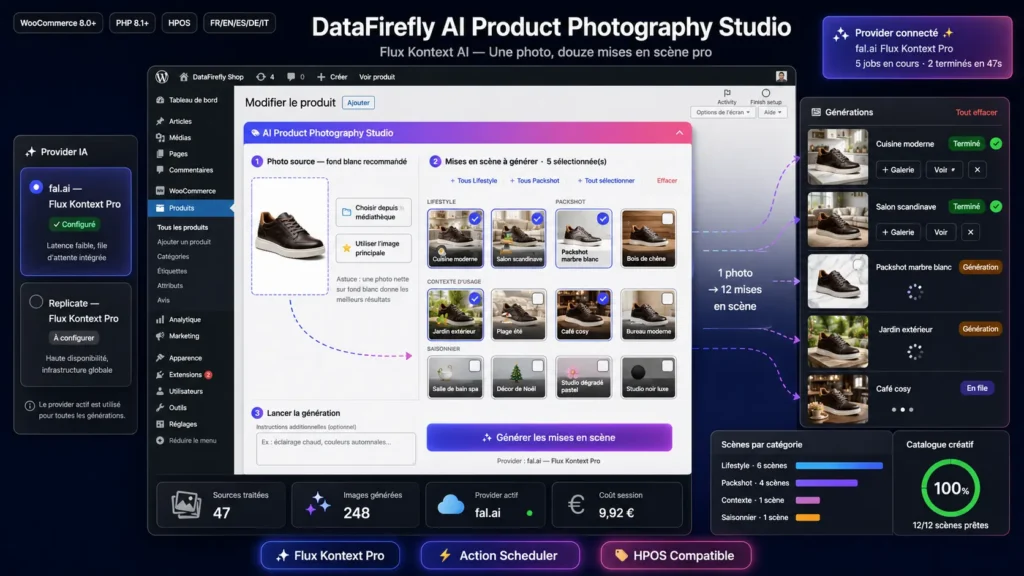
Task: Click the Créer plus icon
Action: [321, 77]
